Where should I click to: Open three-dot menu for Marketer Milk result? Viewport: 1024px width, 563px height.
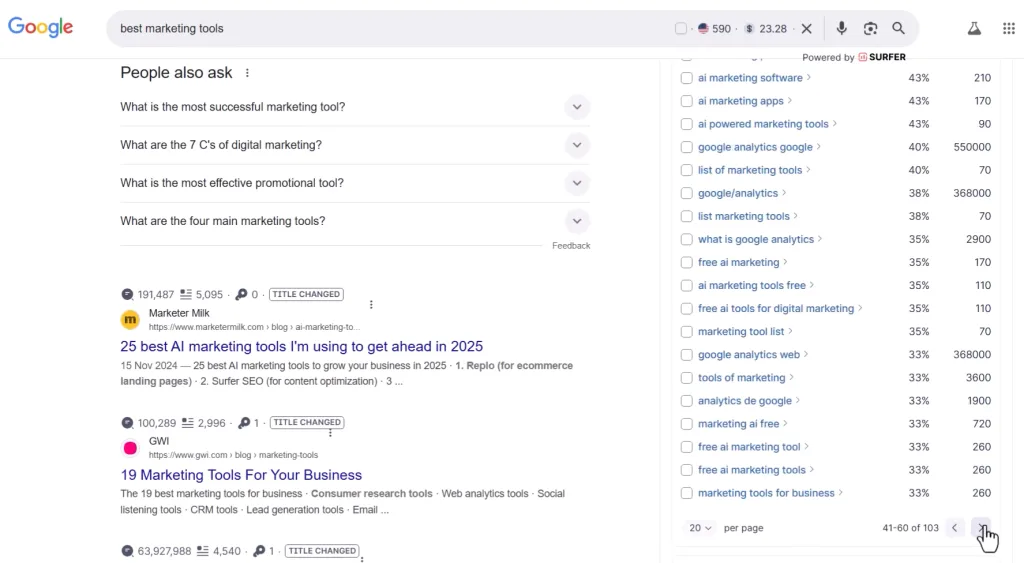pos(371,304)
